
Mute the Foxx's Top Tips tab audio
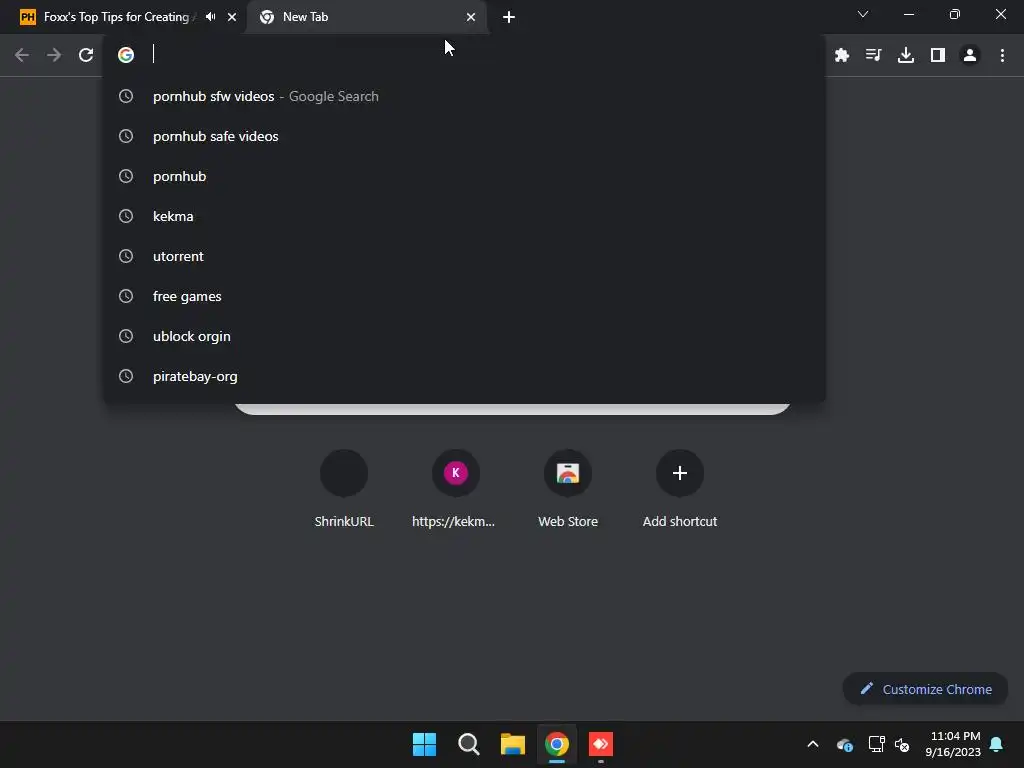pyautogui.click(x=210, y=17)
